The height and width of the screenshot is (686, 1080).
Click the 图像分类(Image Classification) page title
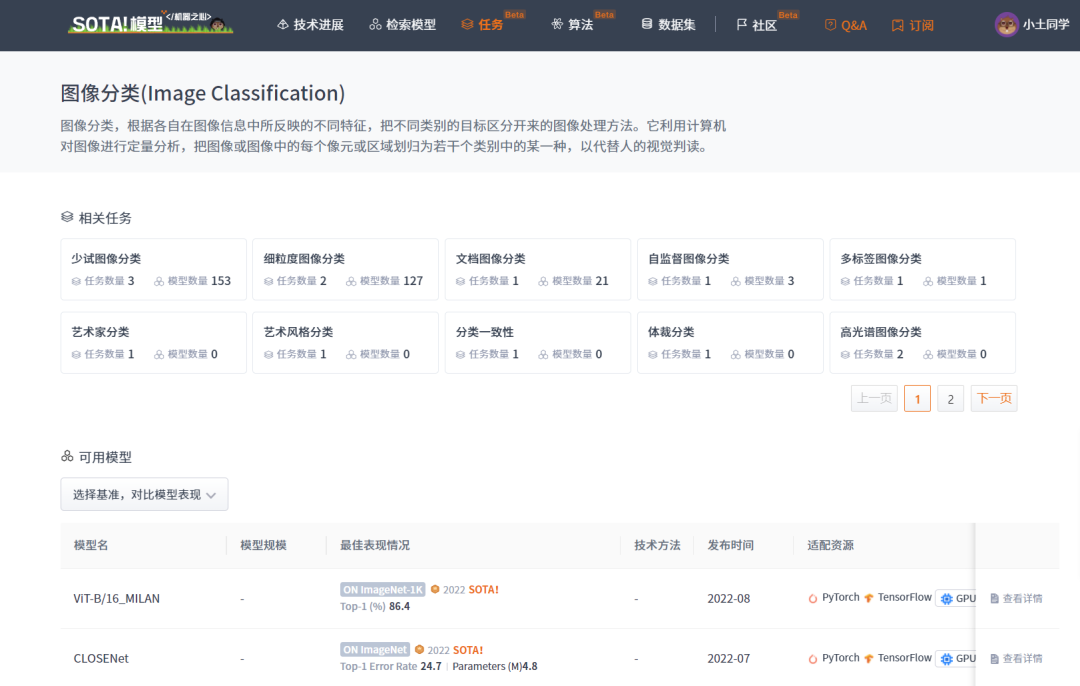click(x=203, y=93)
